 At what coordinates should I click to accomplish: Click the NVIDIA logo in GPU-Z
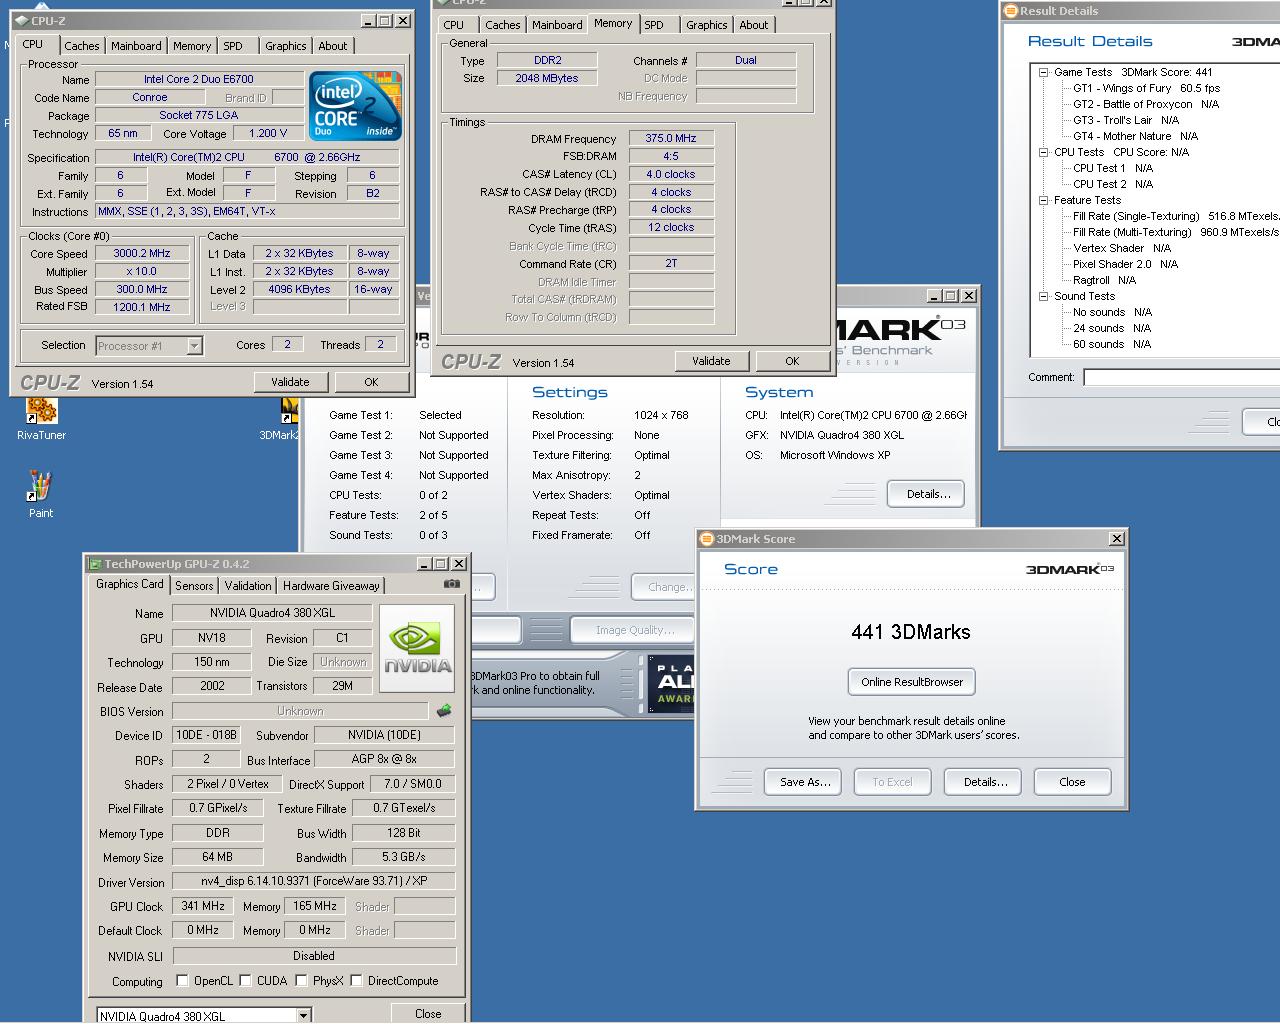pos(417,648)
